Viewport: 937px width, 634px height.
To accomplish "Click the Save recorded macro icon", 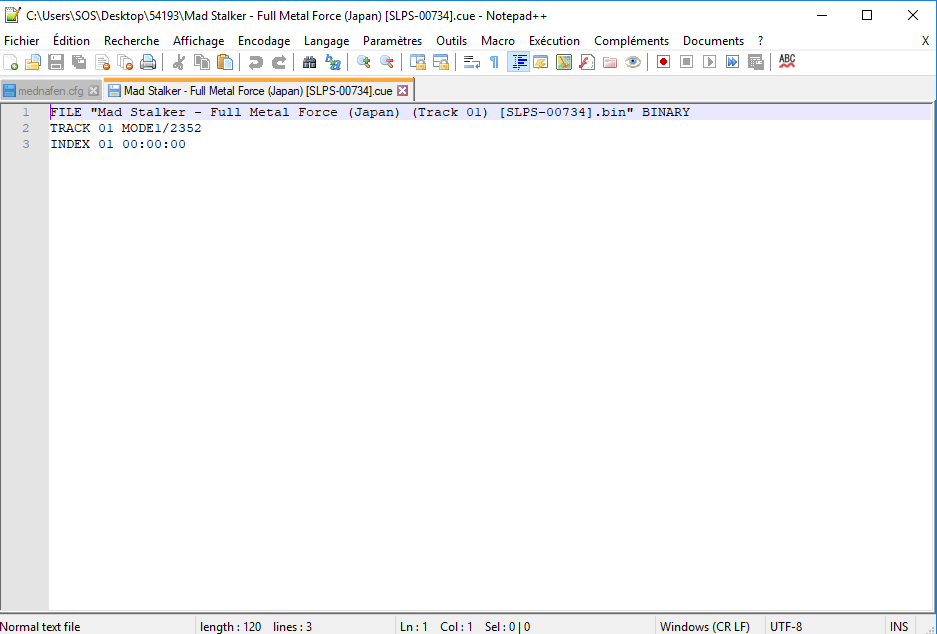I will (755, 62).
